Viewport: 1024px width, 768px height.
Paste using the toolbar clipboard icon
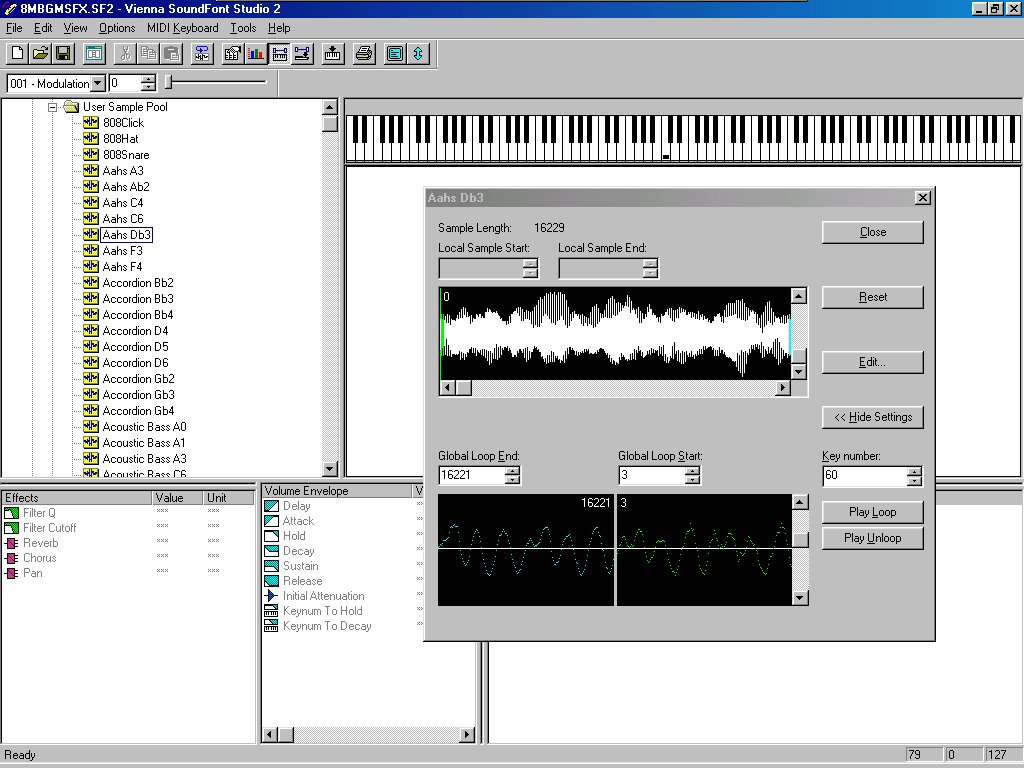coord(171,54)
